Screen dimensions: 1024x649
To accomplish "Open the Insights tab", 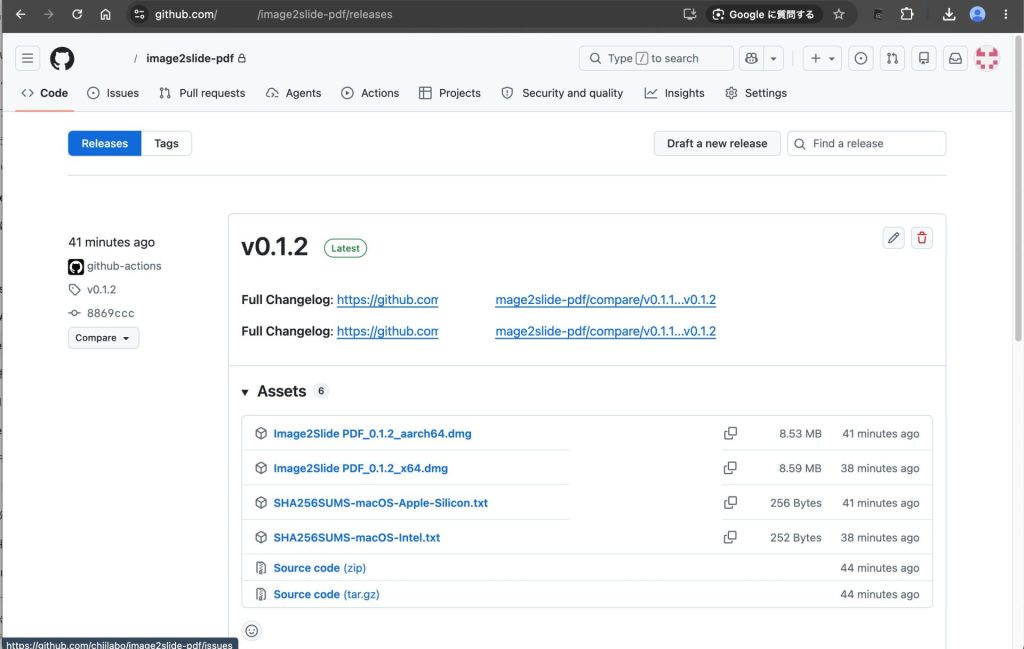I will click(x=675, y=93).
